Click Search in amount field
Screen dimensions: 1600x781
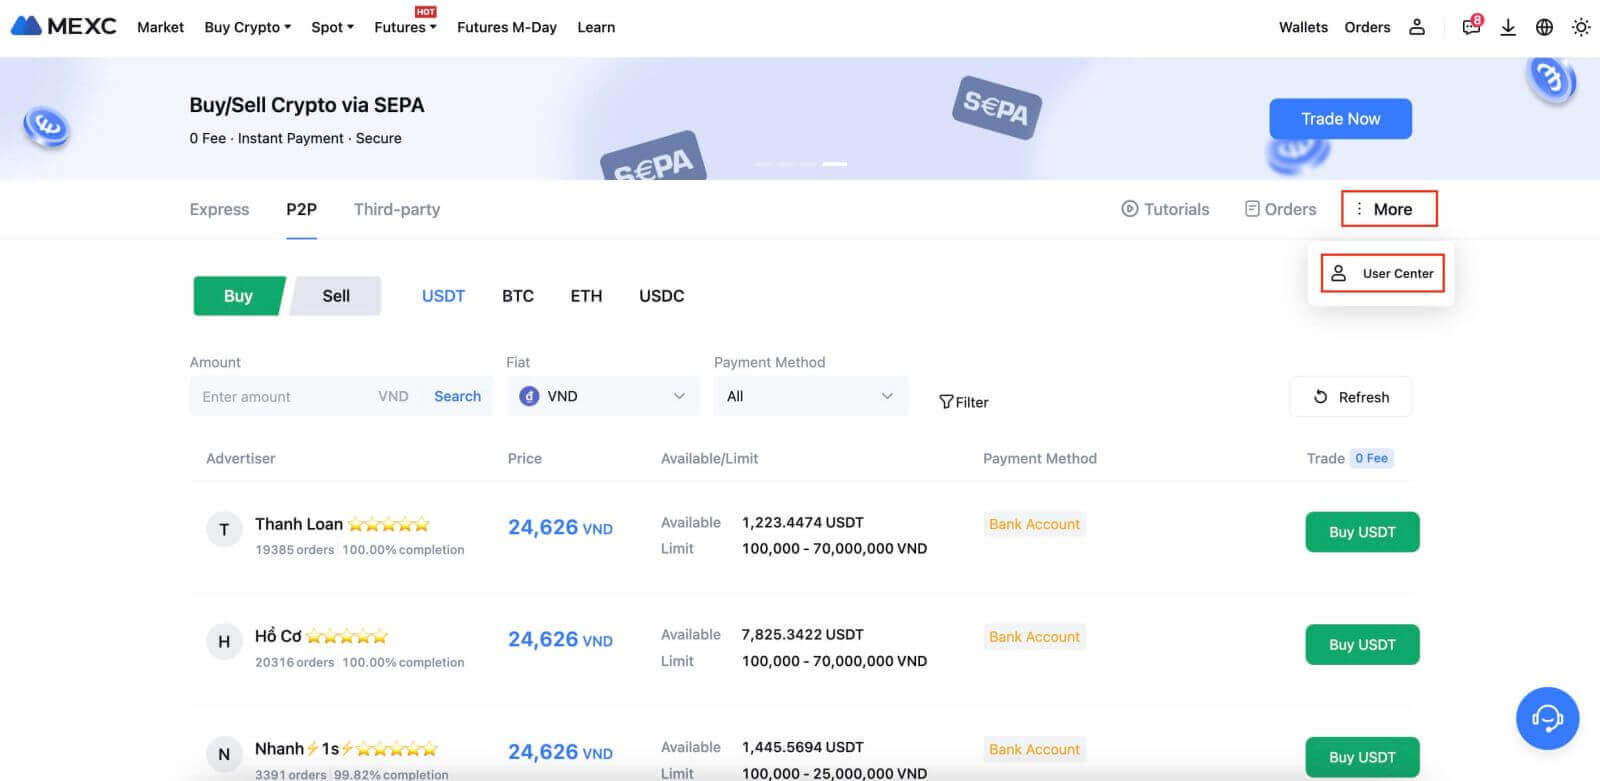tap(457, 396)
